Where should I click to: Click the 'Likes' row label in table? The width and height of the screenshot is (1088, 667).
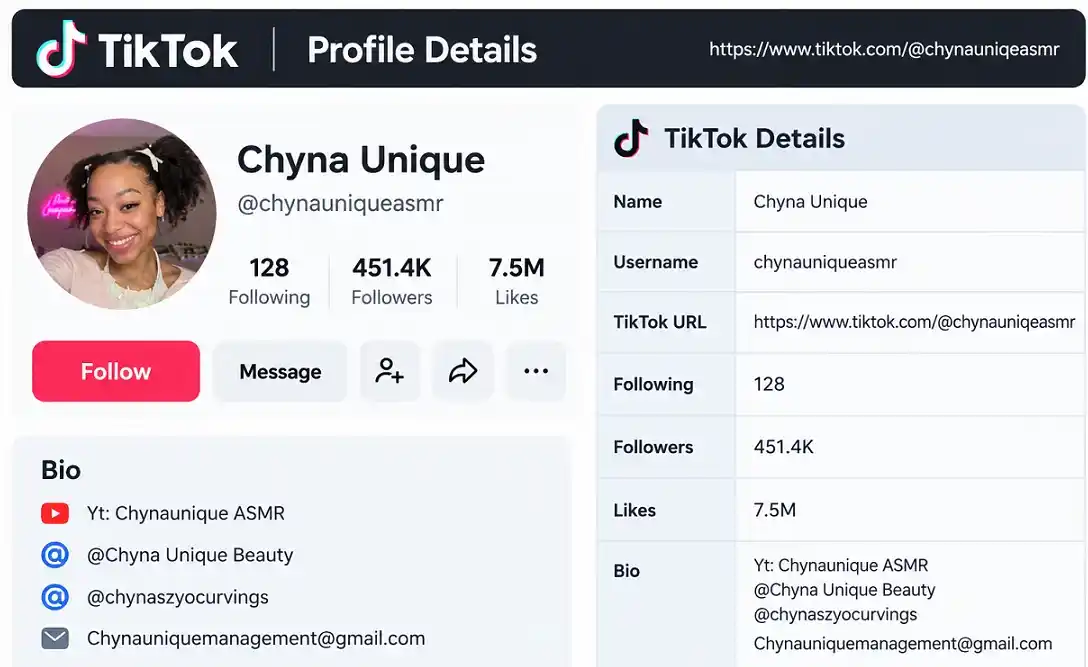[x=634, y=510]
